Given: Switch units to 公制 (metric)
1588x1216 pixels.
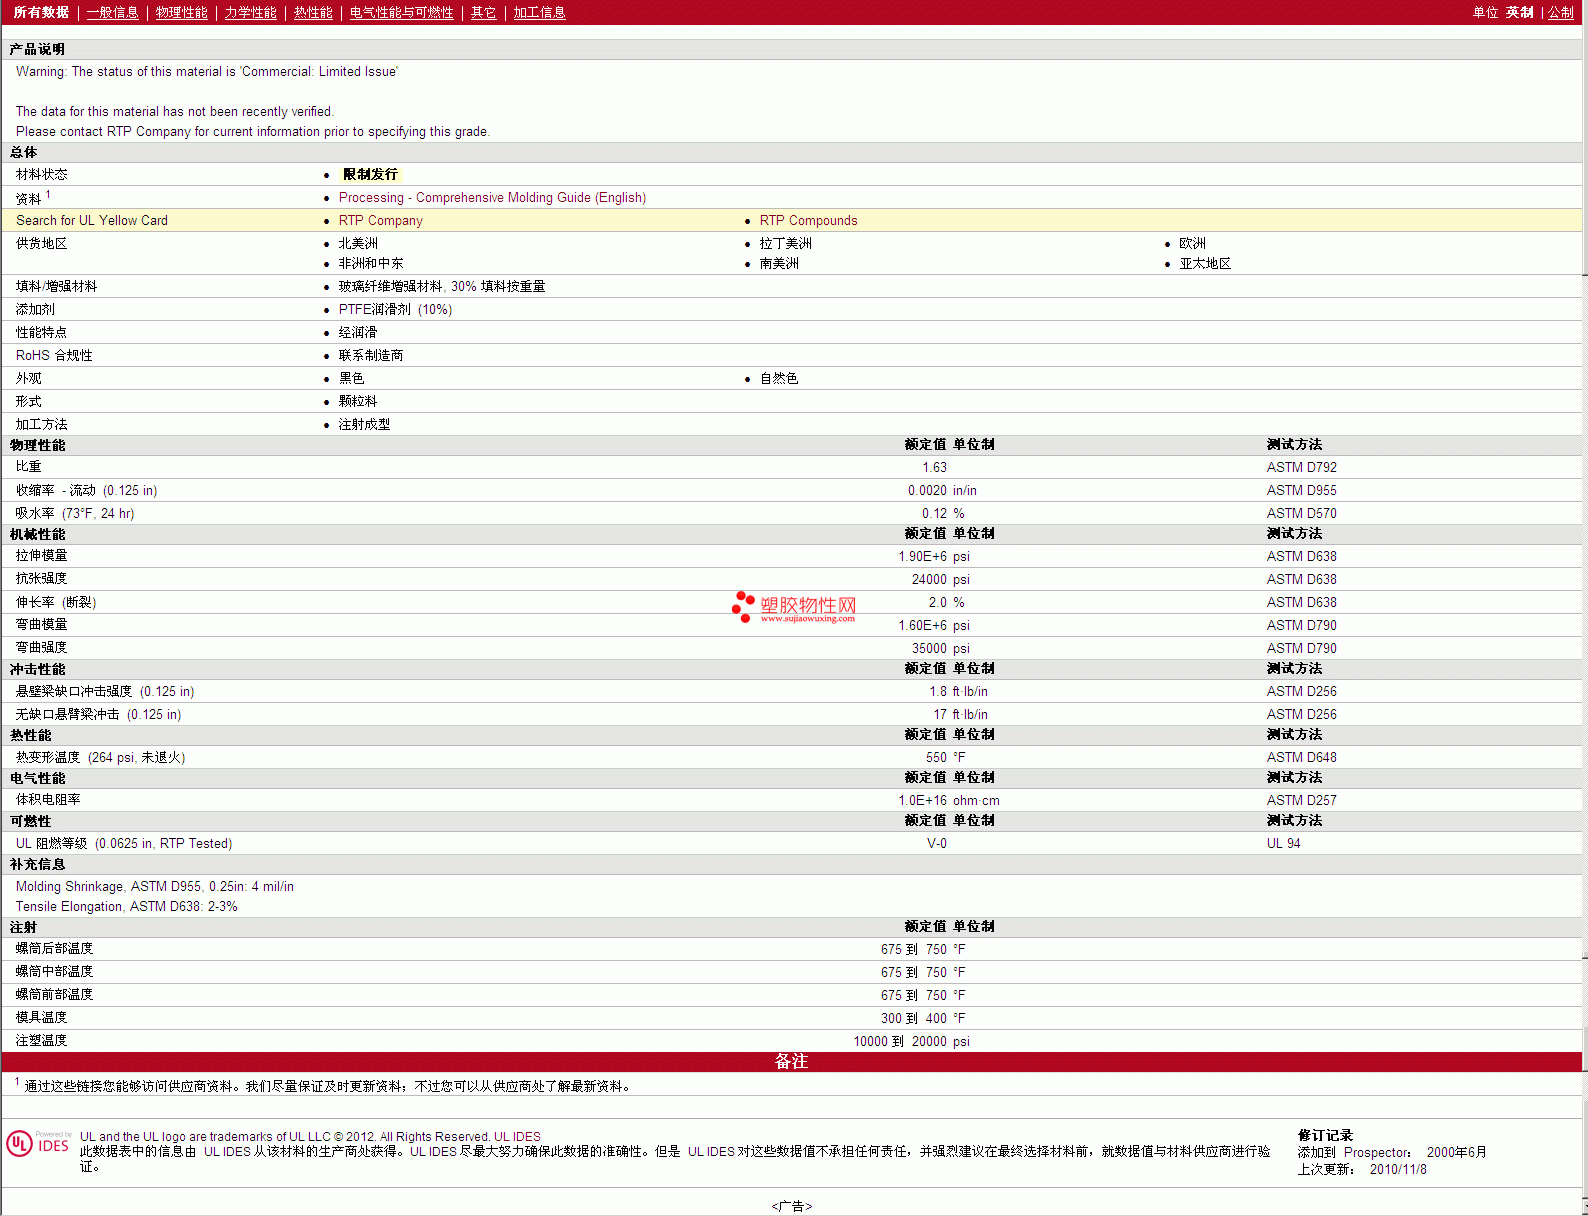Looking at the screenshot, I should (x=1561, y=13).
